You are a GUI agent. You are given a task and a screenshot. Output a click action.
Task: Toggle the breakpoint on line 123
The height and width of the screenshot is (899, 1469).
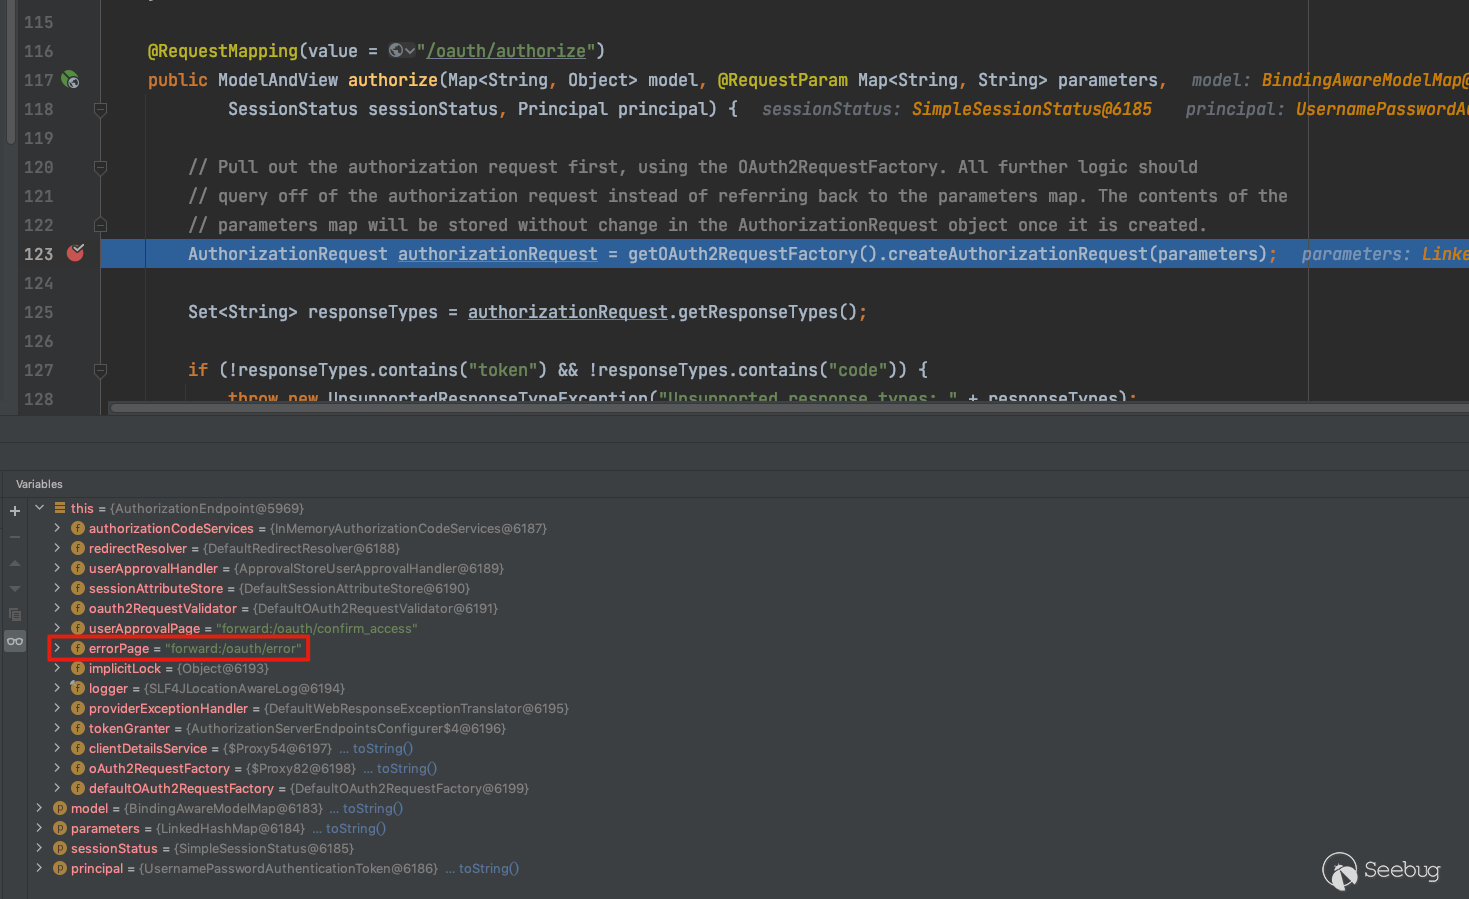click(75, 253)
